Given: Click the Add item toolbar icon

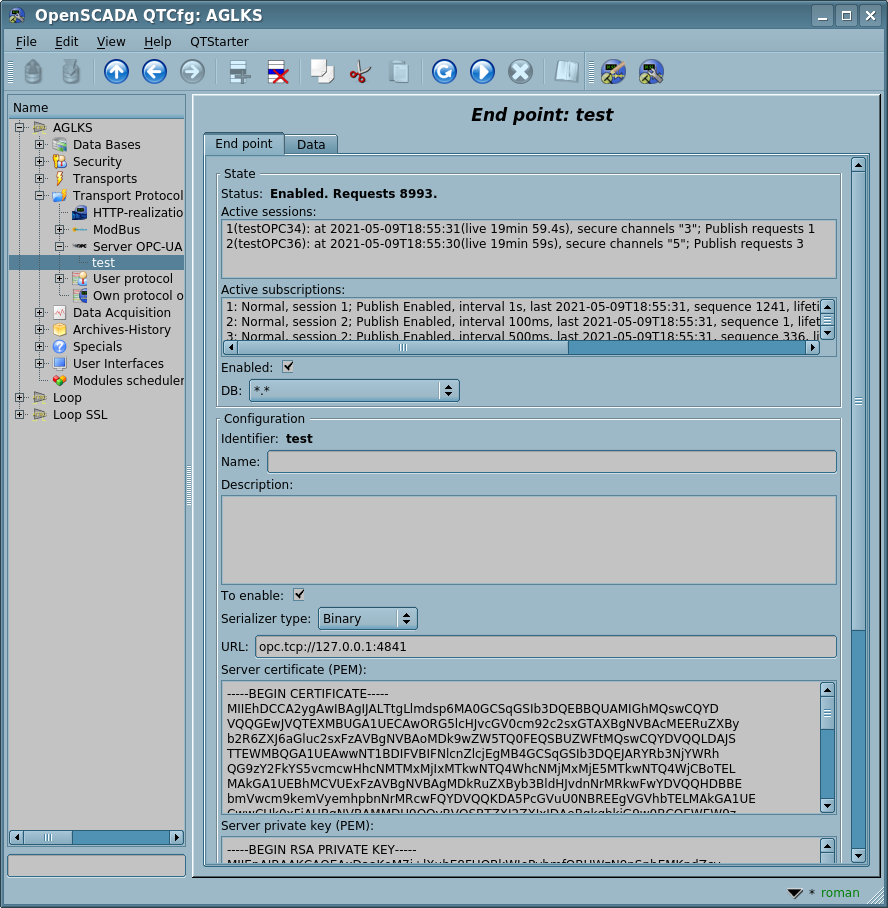Looking at the screenshot, I should [239, 72].
